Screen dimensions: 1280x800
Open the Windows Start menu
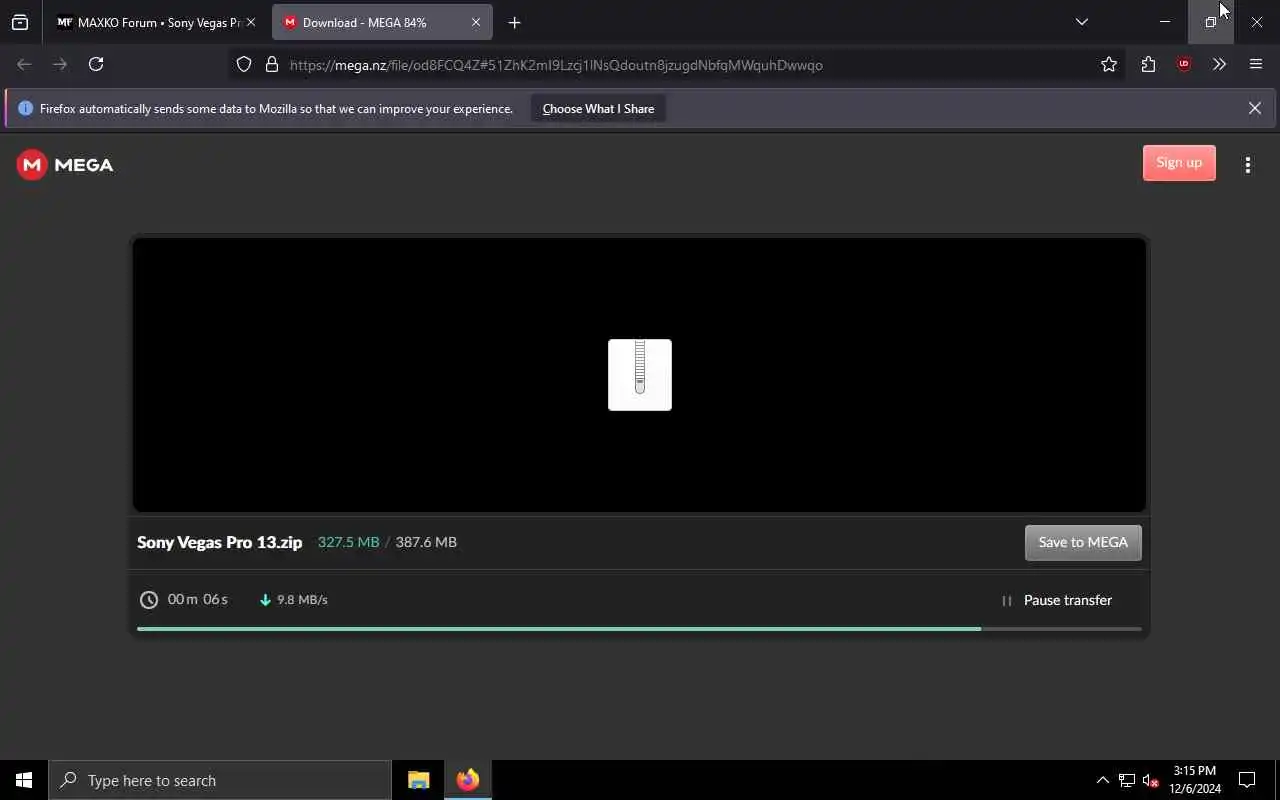(x=24, y=780)
